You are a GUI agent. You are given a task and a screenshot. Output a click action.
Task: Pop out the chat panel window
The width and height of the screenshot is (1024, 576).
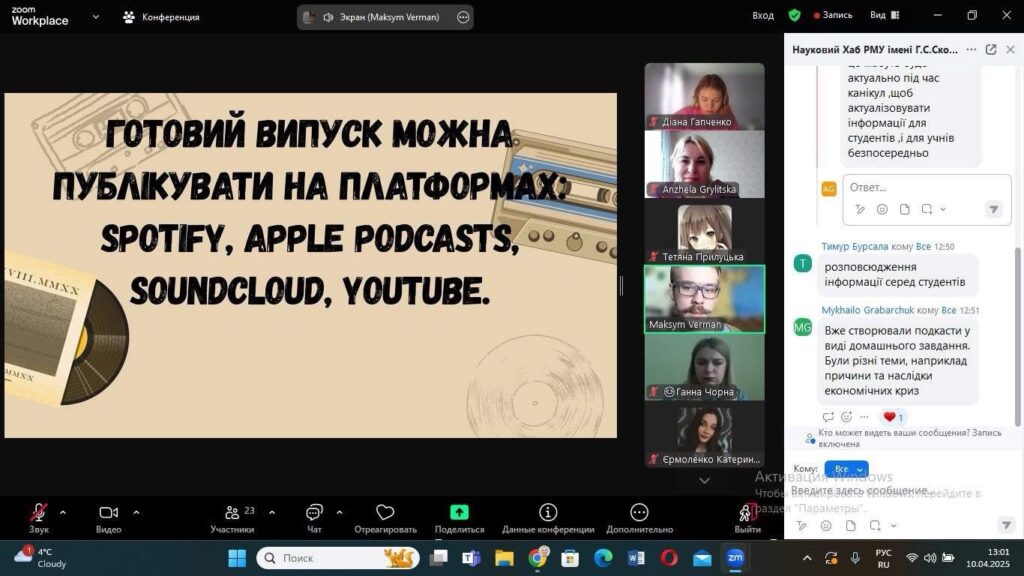[990, 49]
